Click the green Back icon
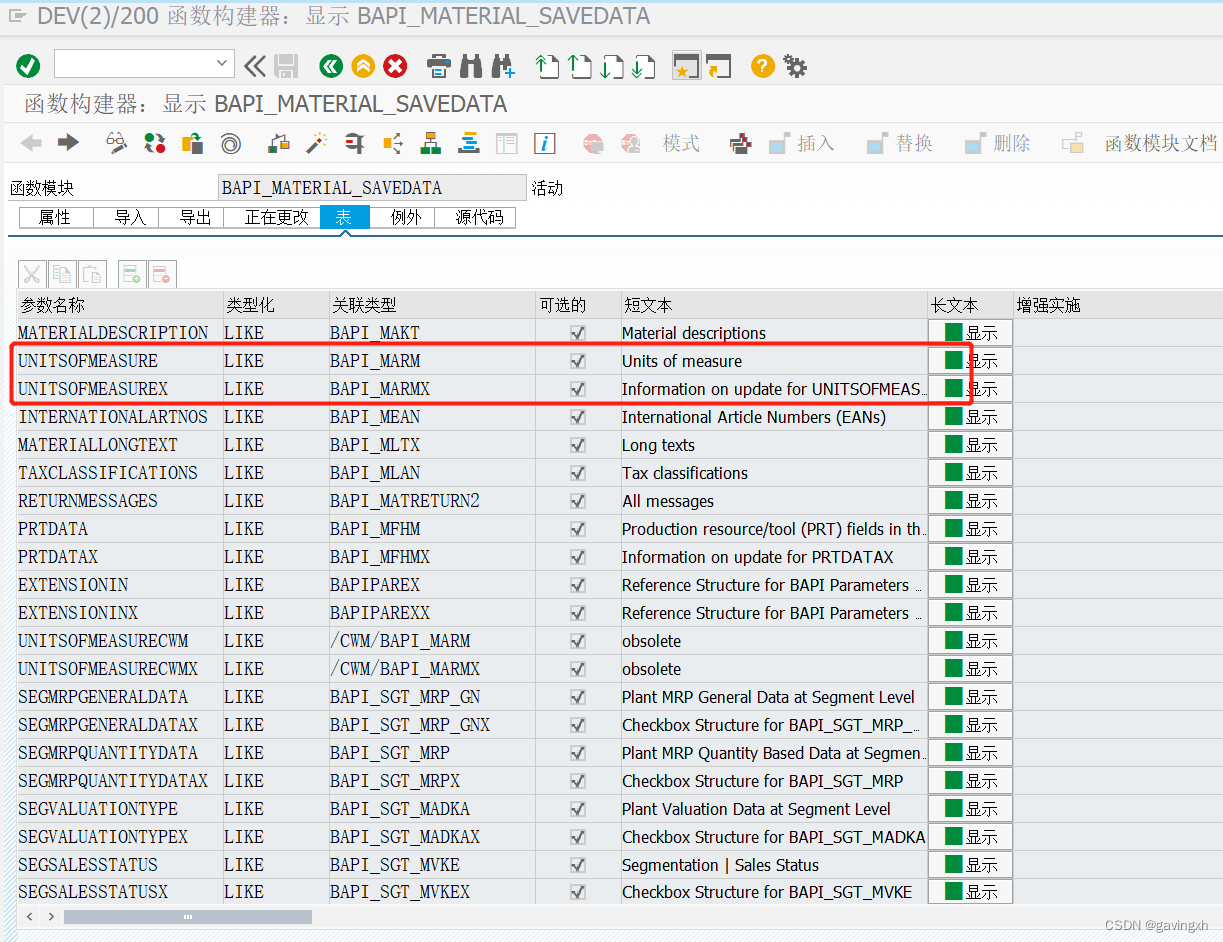The height and width of the screenshot is (942, 1223). (331, 67)
